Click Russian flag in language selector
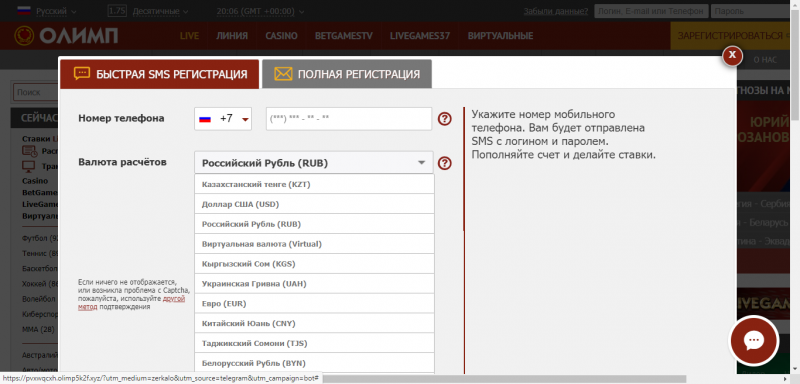Screen dimensions: 800x384 [24, 11]
